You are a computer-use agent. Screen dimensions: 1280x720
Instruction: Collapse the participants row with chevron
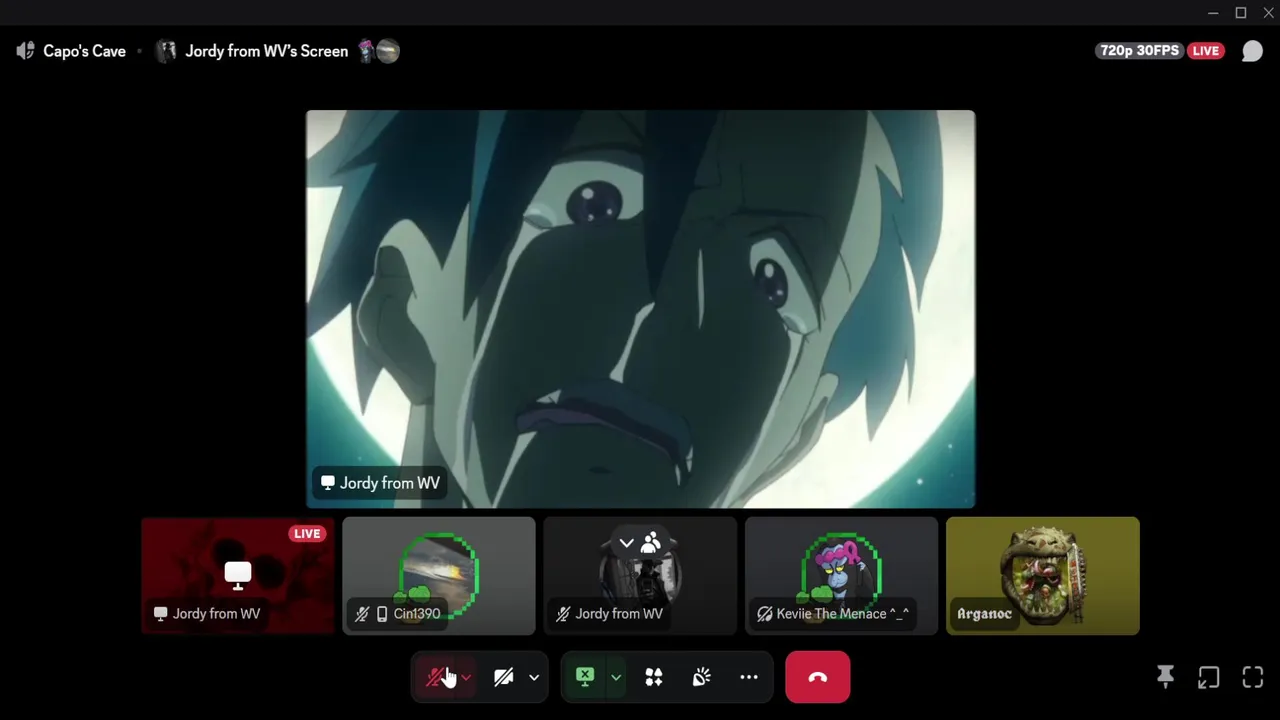click(x=627, y=543)
